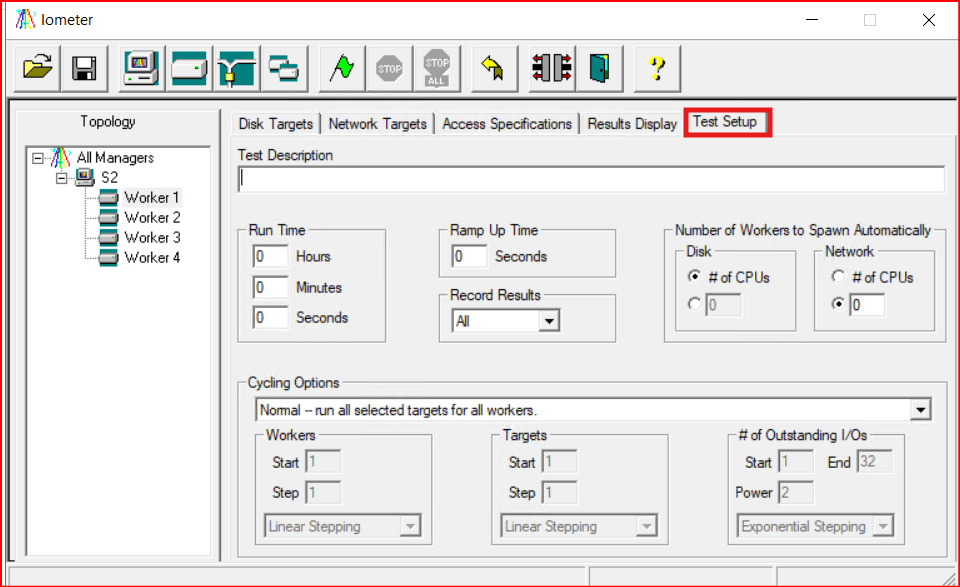
Task: Add a new network worker icon
Action: click(237, 68)
